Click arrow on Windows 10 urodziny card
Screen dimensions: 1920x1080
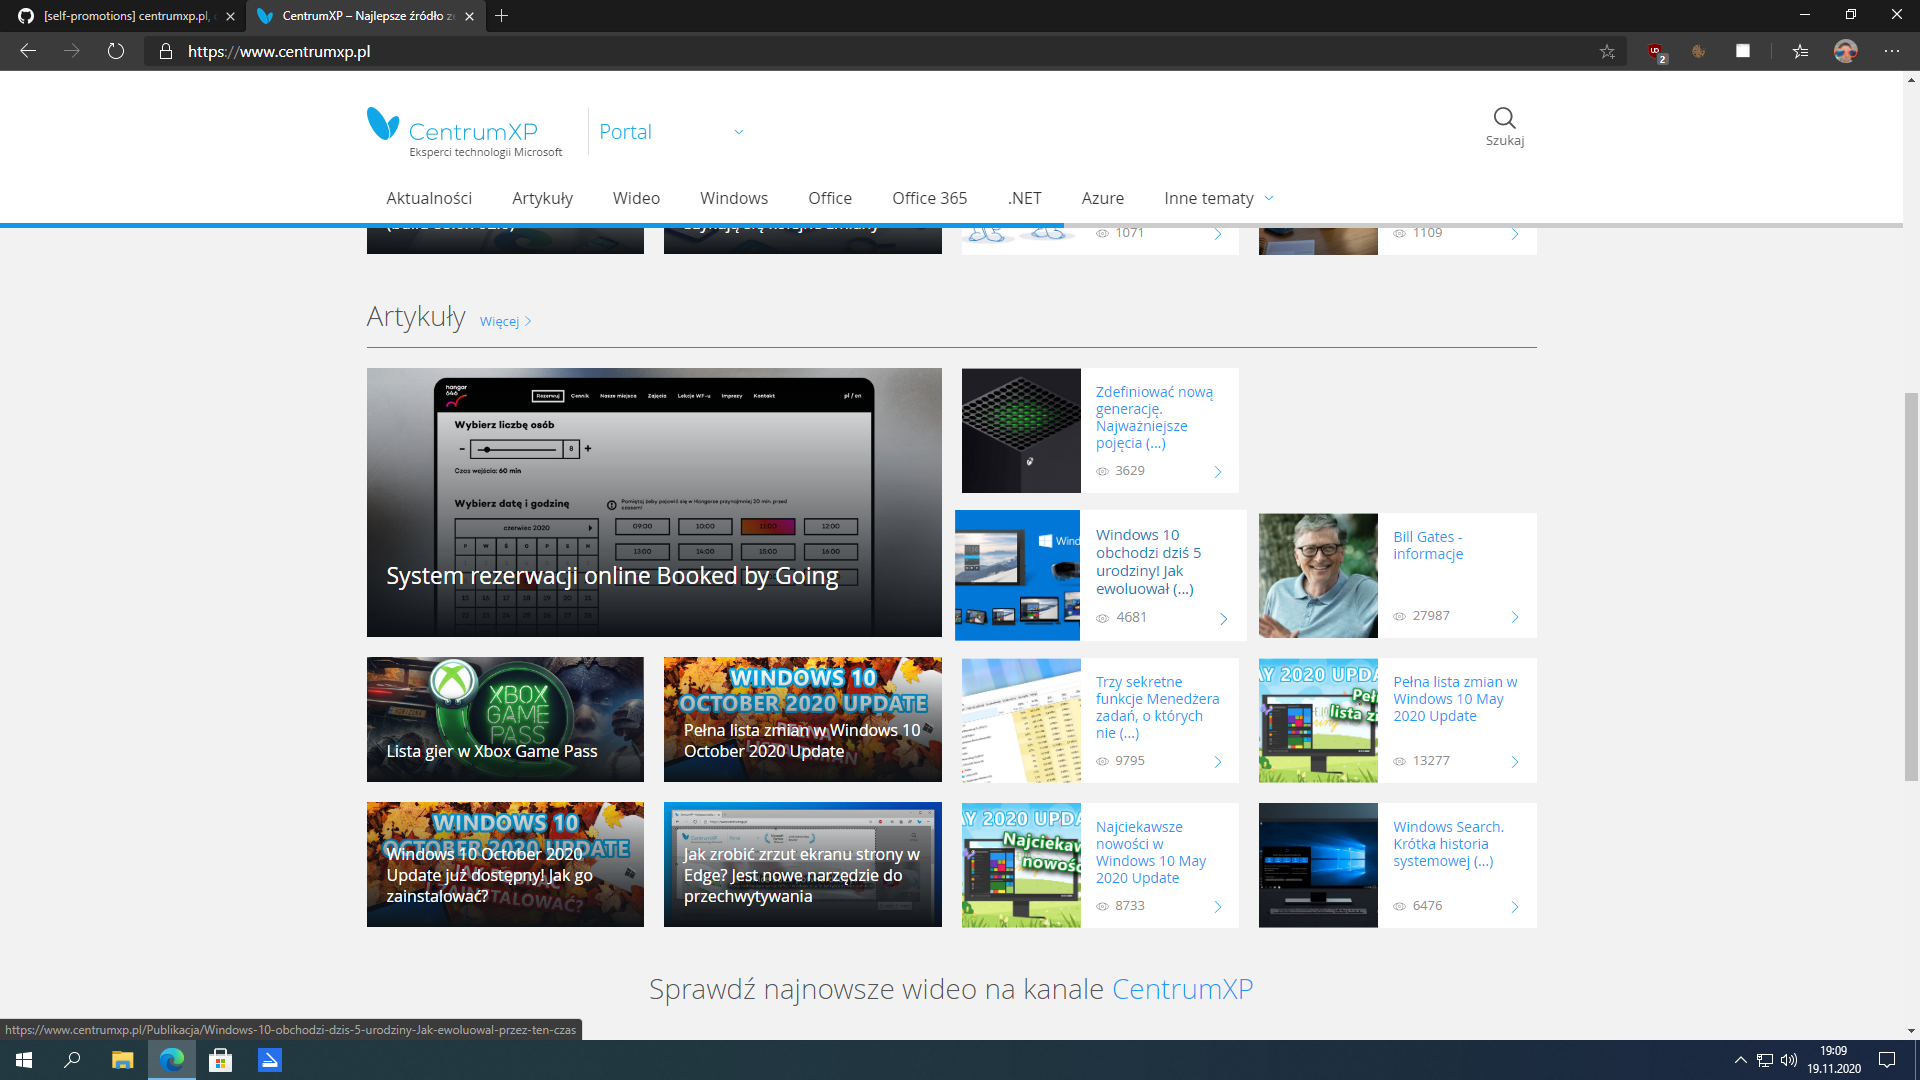tap(1224, 619)
